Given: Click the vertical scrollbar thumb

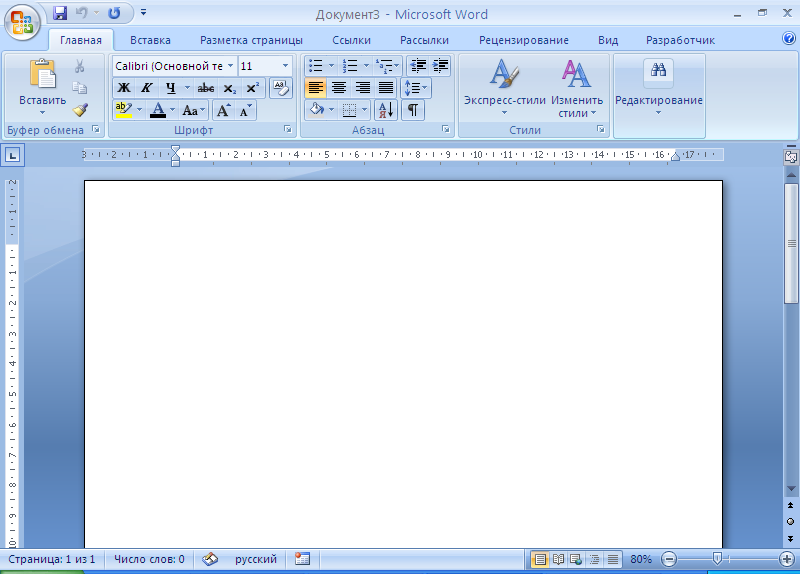Looking at the screenshot, I should (x=791, y=243).
